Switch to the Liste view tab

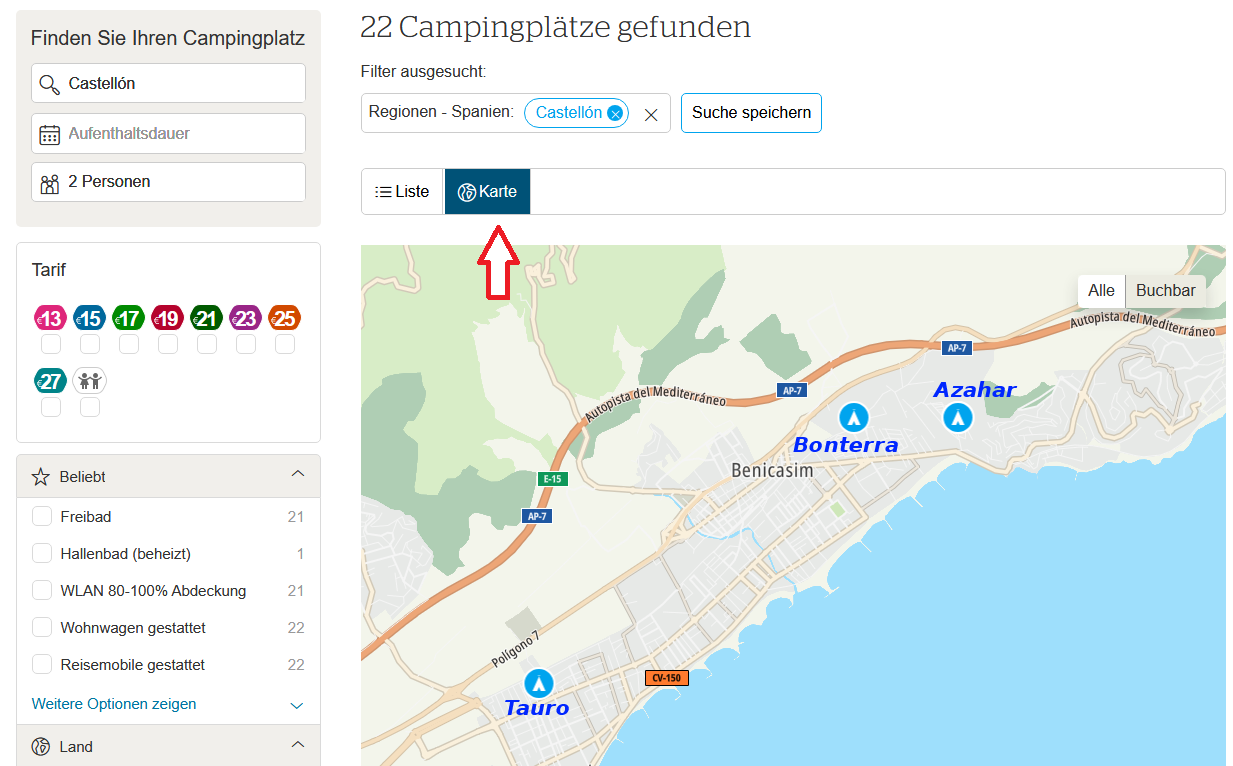402,192
